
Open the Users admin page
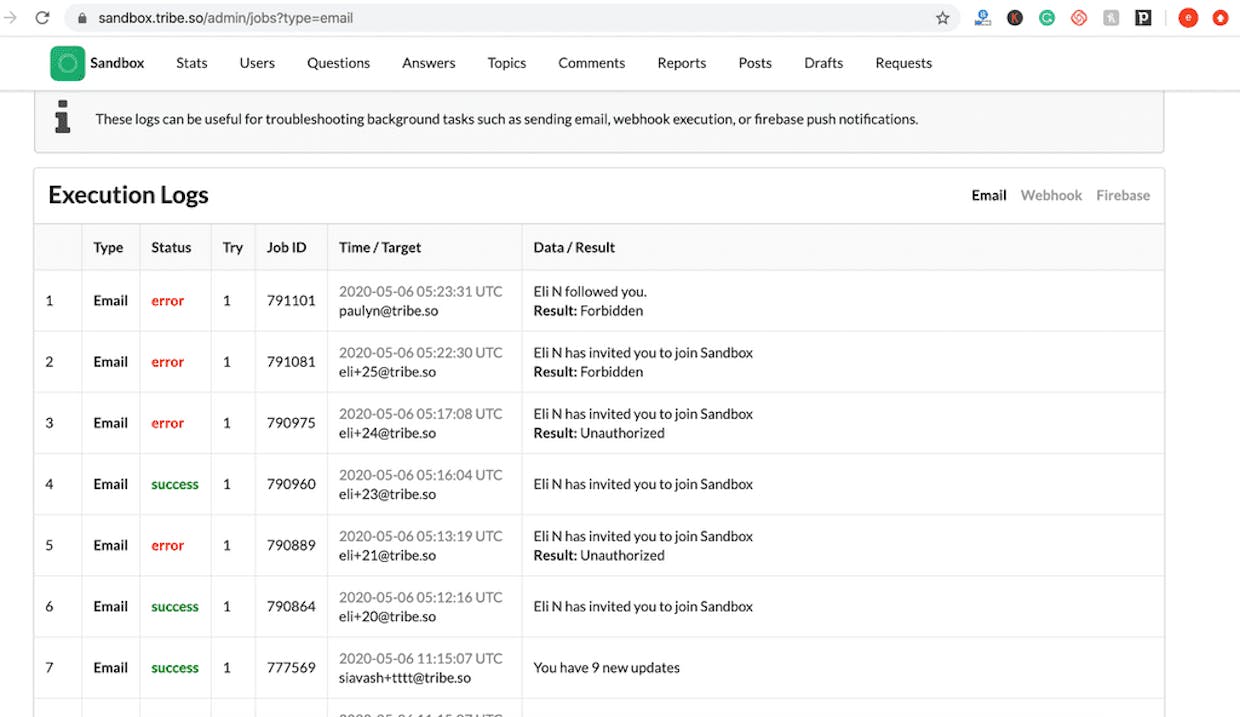(x=257, y=63)
